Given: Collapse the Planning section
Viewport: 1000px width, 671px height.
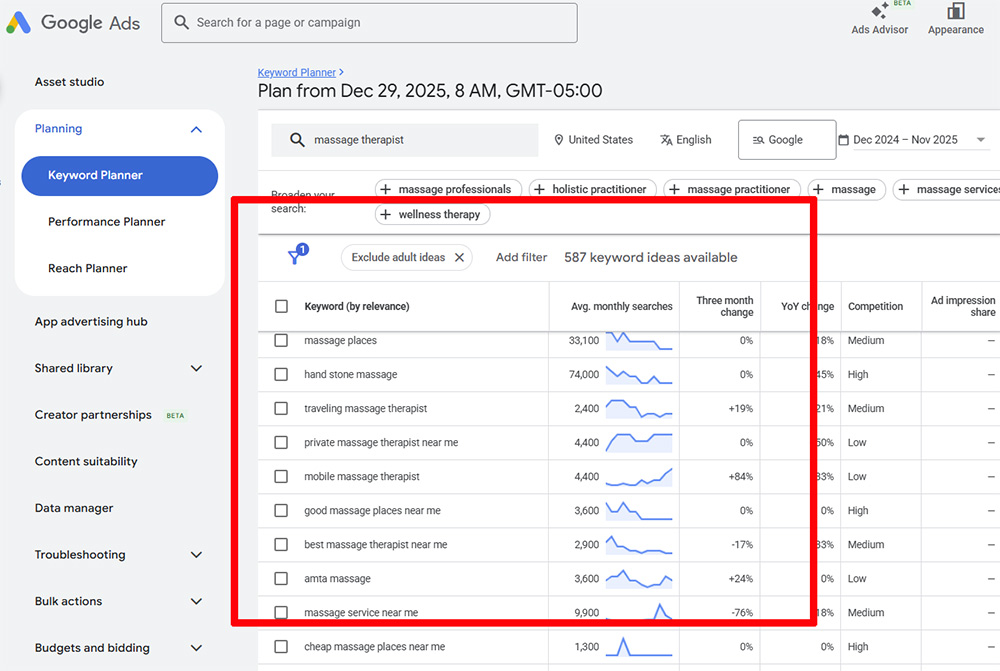Looking at the screenshot, I should [x=196, y=129].
